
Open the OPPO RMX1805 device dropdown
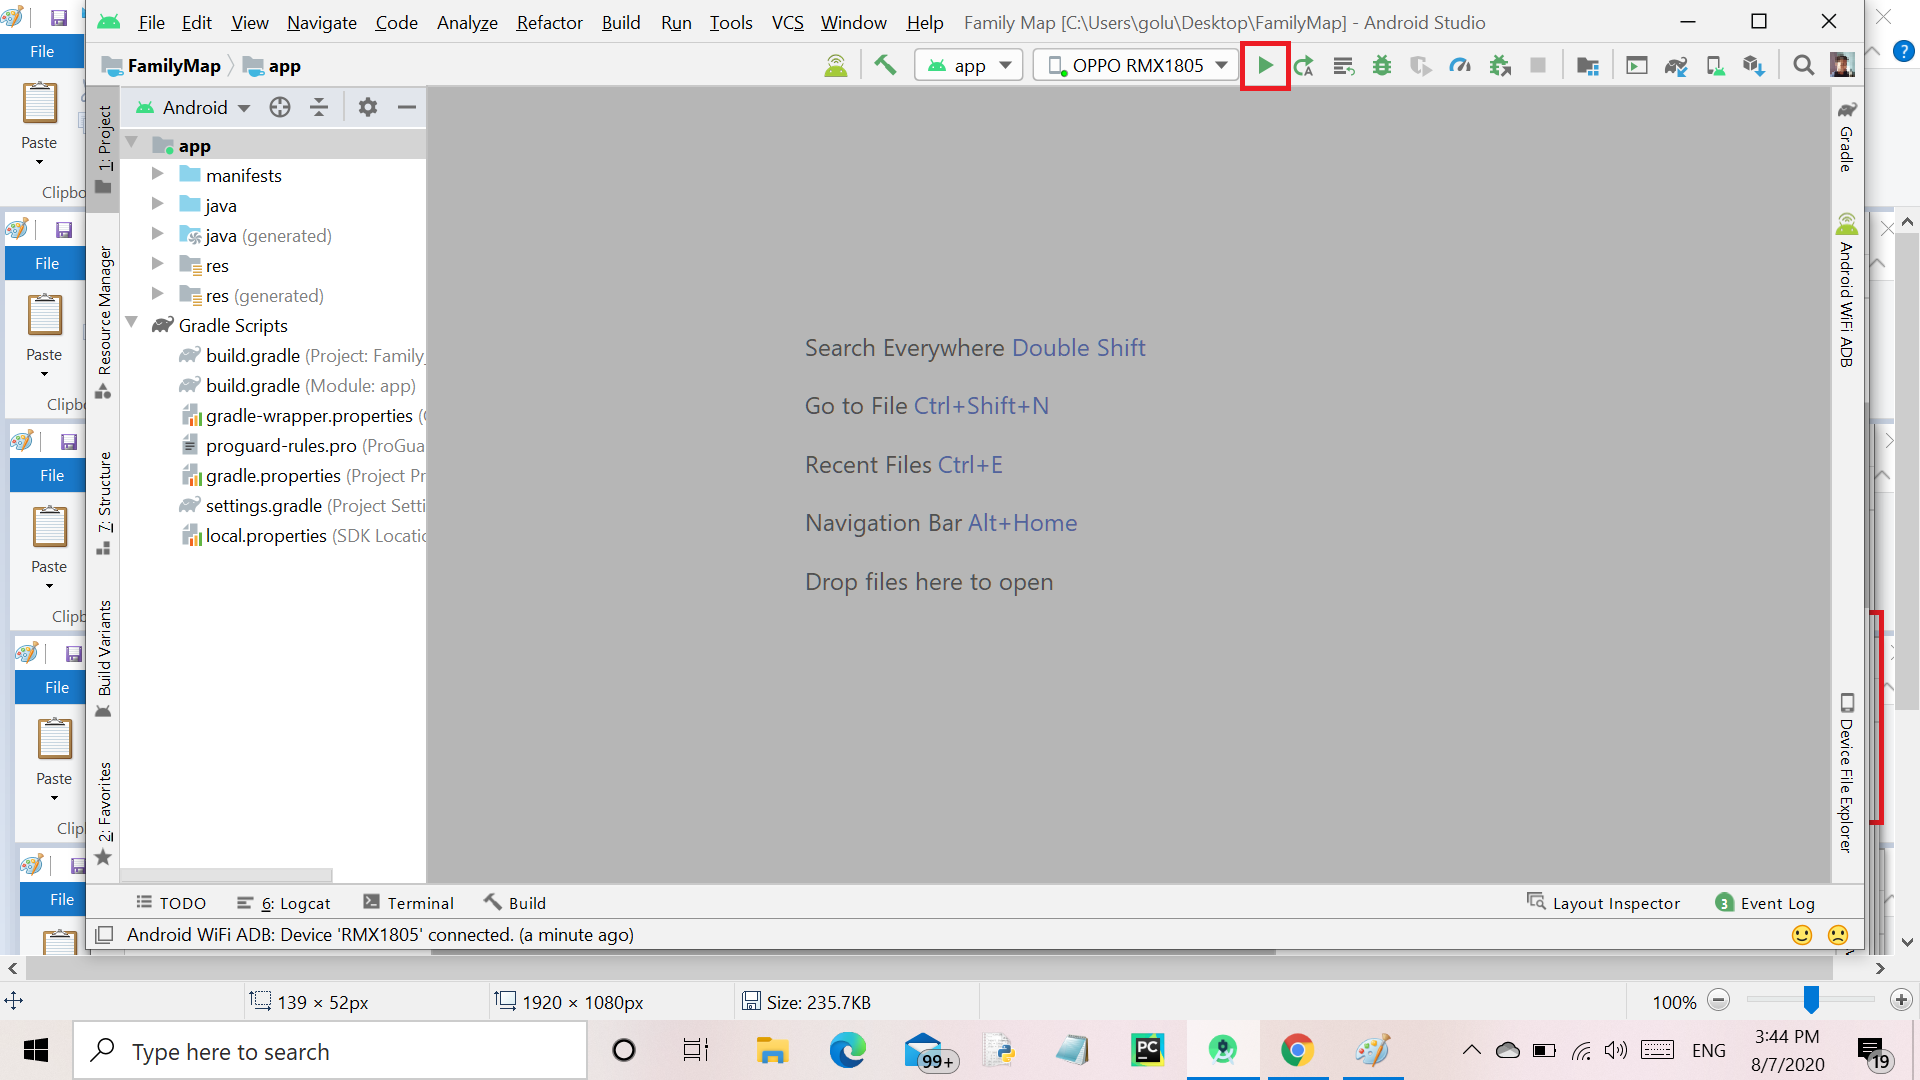click(1137, 66)
